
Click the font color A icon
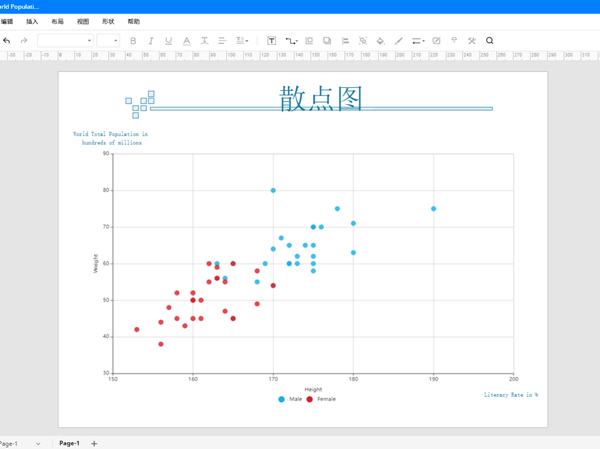click(x=186, y=41)
